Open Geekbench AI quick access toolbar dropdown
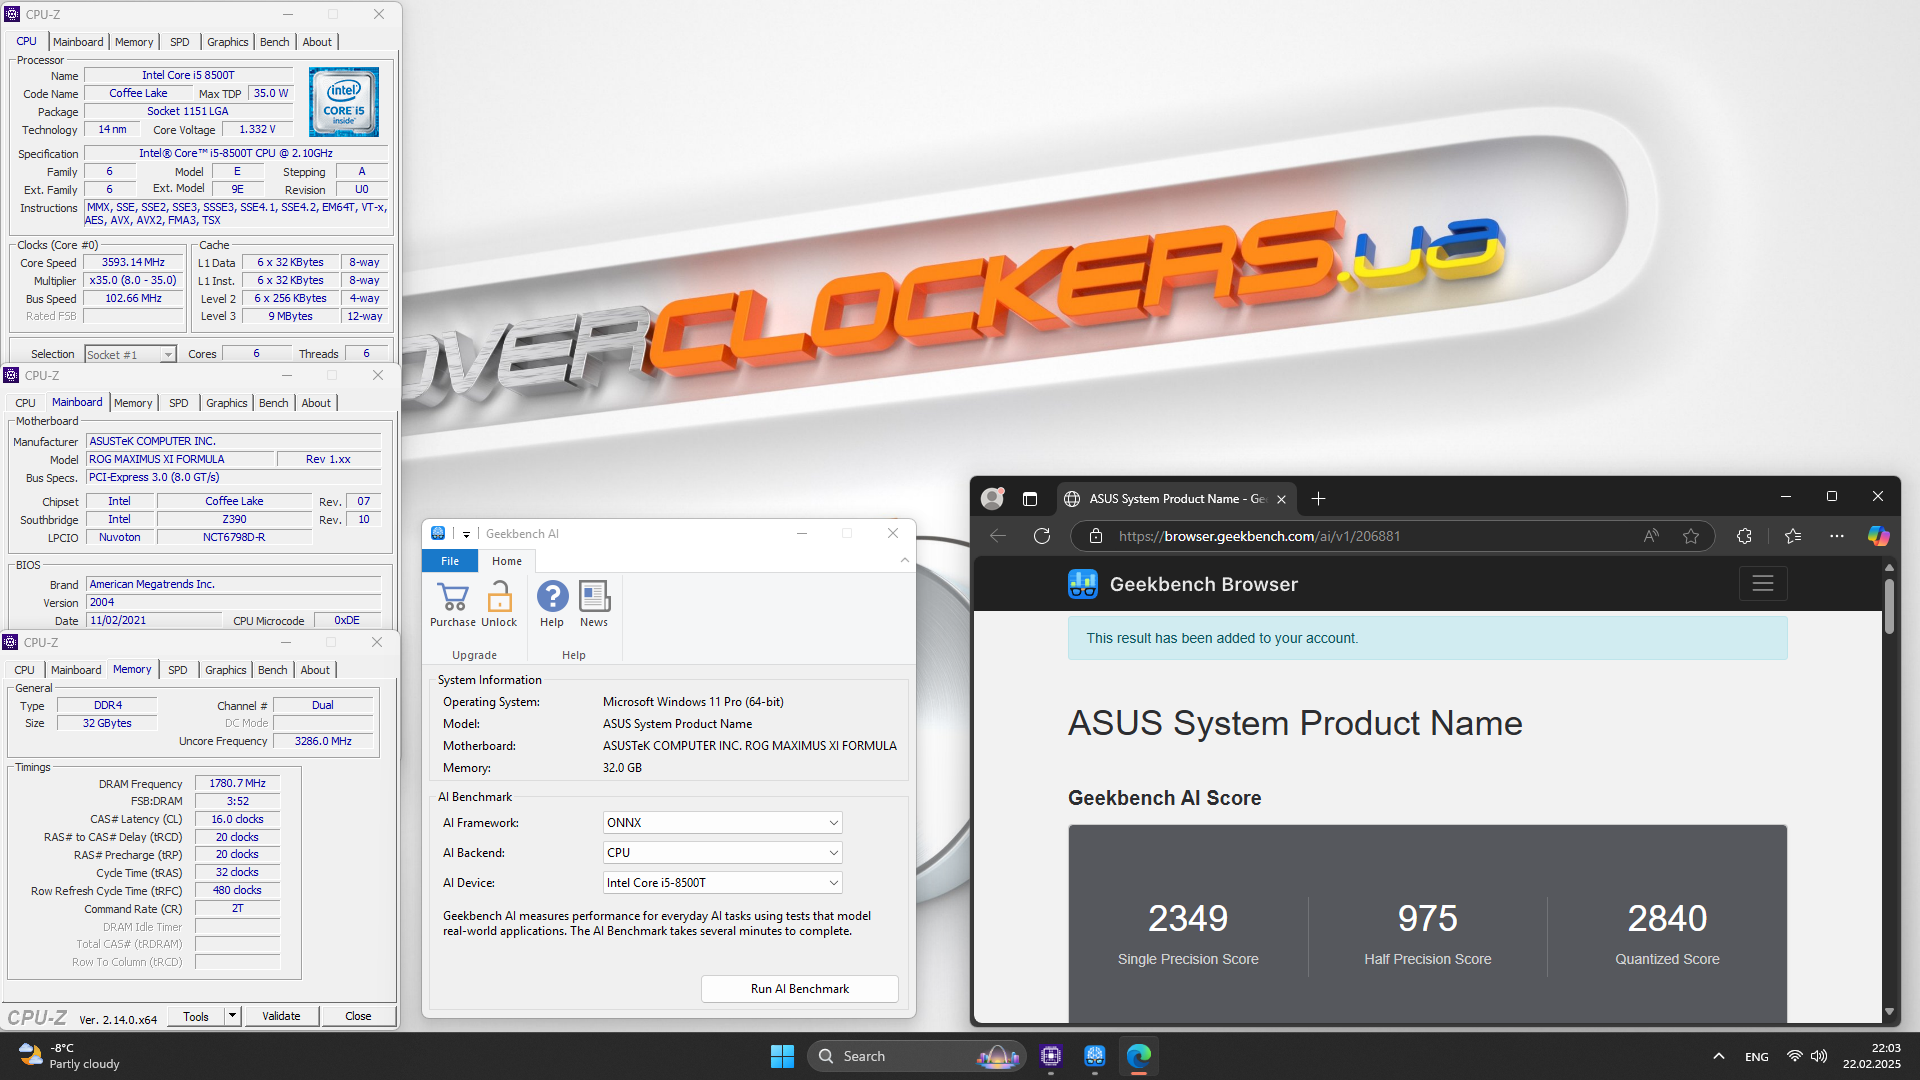This screenshot has height=1080, width=1920. click(466, 534)
